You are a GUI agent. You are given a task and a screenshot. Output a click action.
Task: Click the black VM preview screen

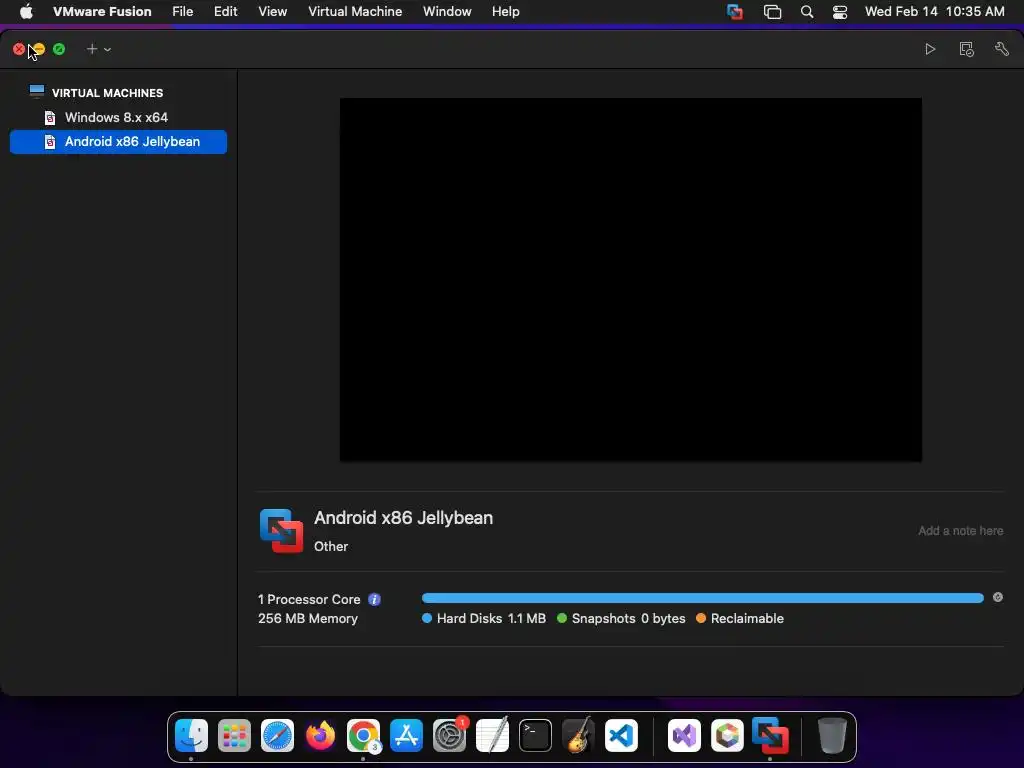(x=631, y=280)
